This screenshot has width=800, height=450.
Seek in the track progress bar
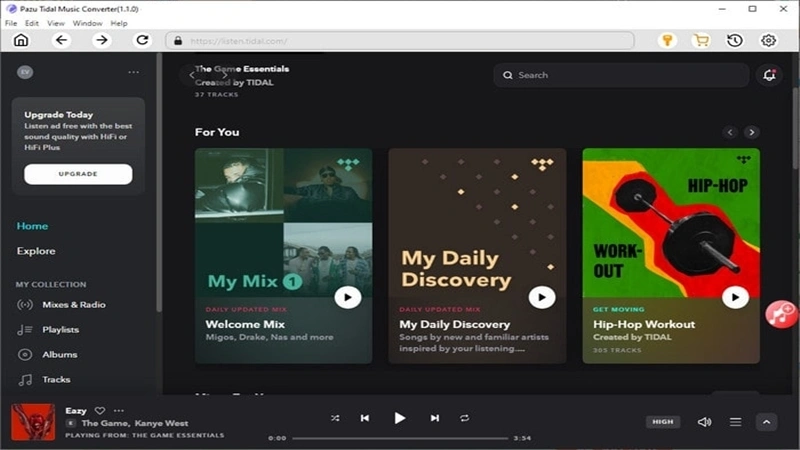pos(400,438)
